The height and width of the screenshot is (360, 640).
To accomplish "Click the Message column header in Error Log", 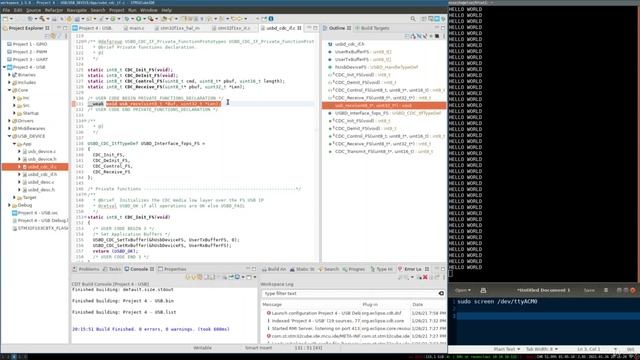I will click(x=311, y=304).
